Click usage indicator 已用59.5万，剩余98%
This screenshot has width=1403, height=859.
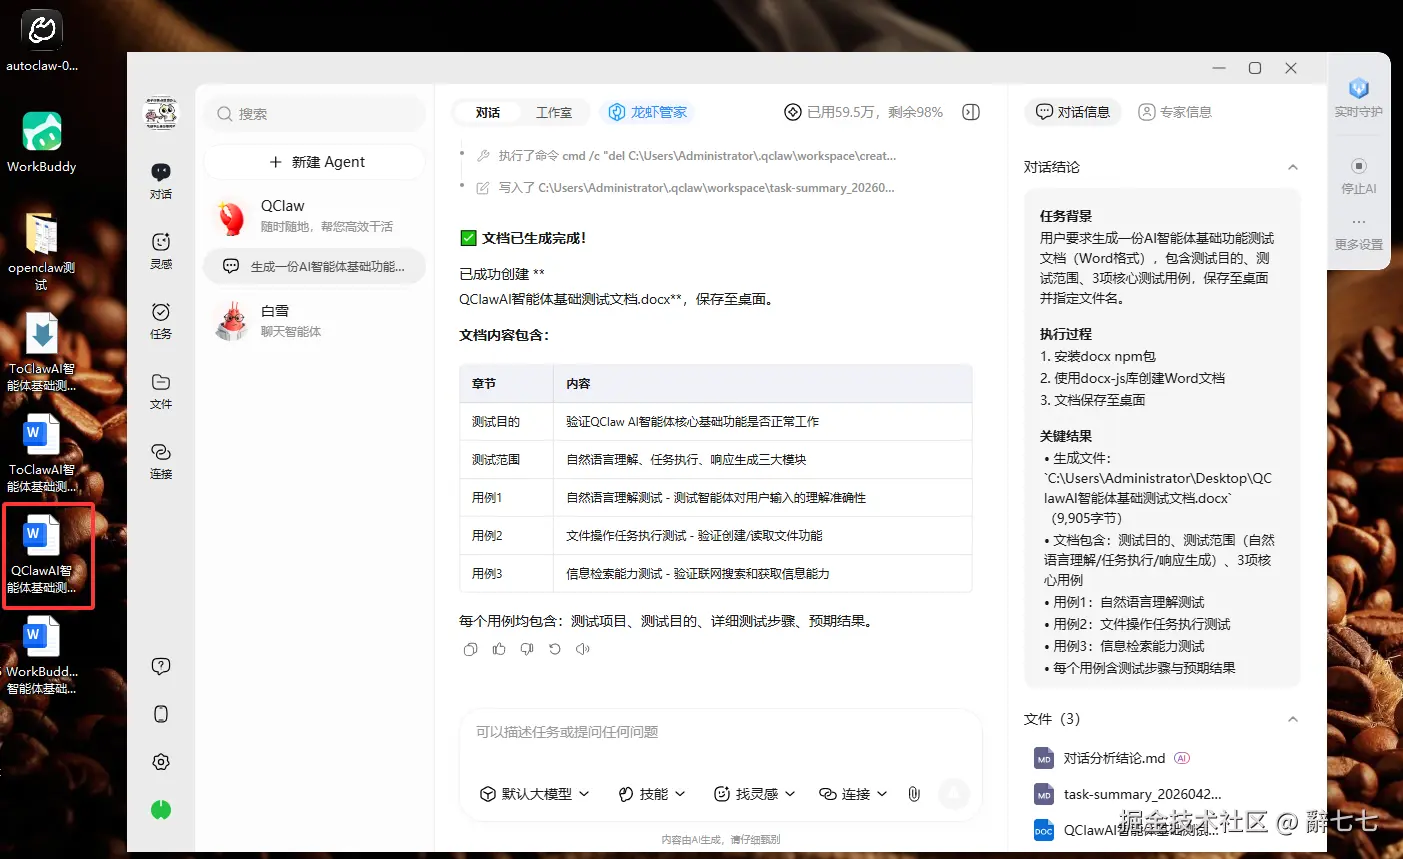[x=864, y=112]
